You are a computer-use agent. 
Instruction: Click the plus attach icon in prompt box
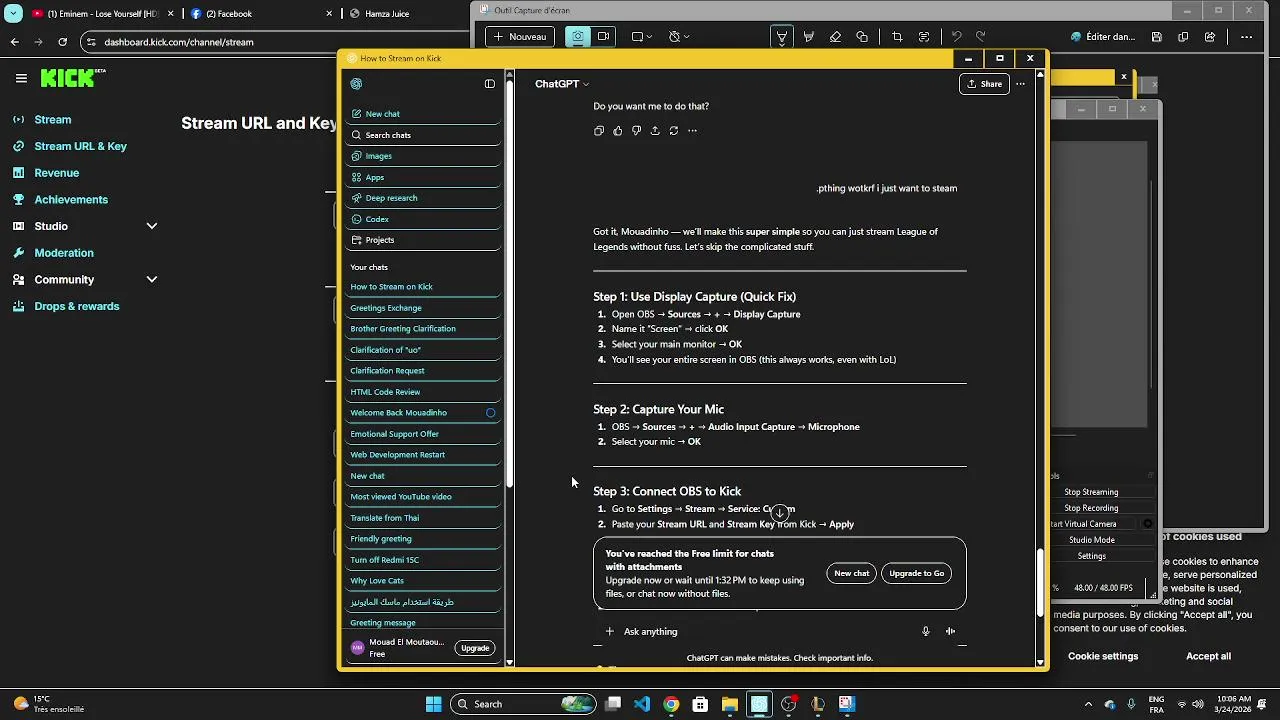[610, 632]
